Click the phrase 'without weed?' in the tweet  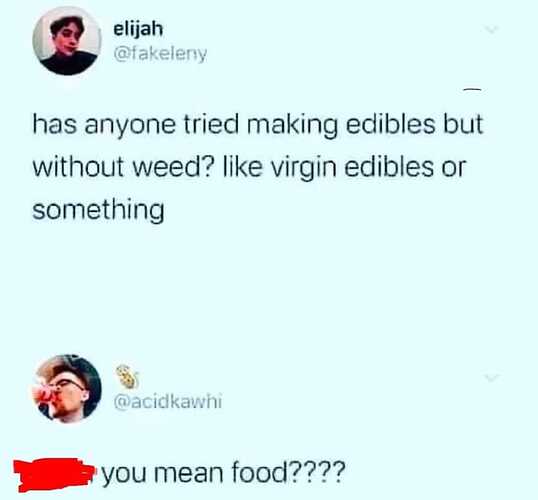point(124,168)
